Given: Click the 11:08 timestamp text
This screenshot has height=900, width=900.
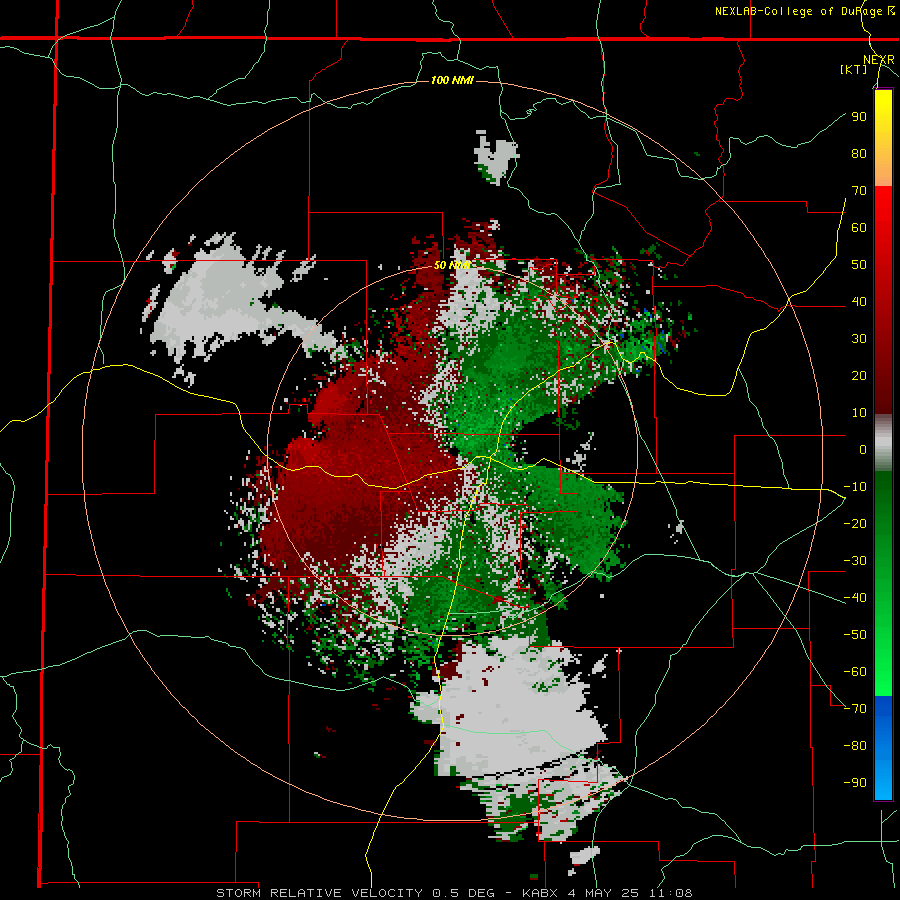Looking at the screenshot, I should coord(670,893).
